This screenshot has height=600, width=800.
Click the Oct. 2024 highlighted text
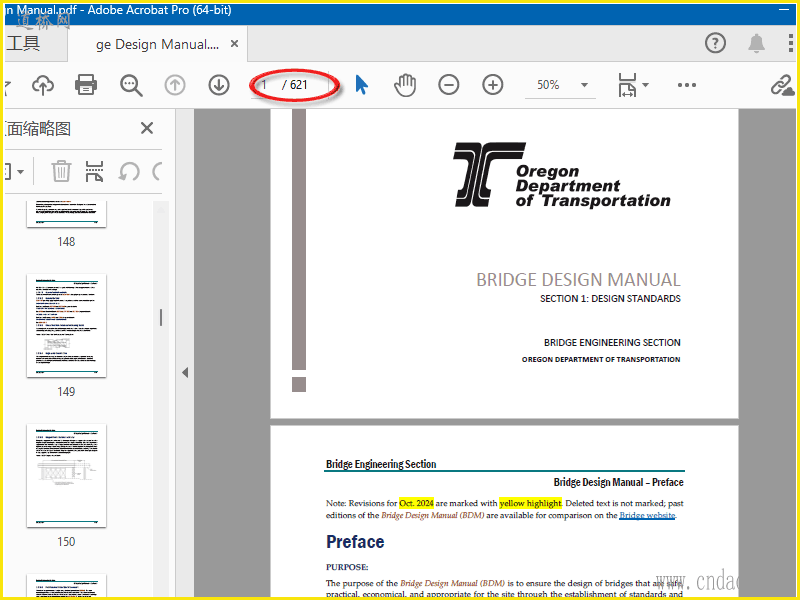click(x=416, y=503)
